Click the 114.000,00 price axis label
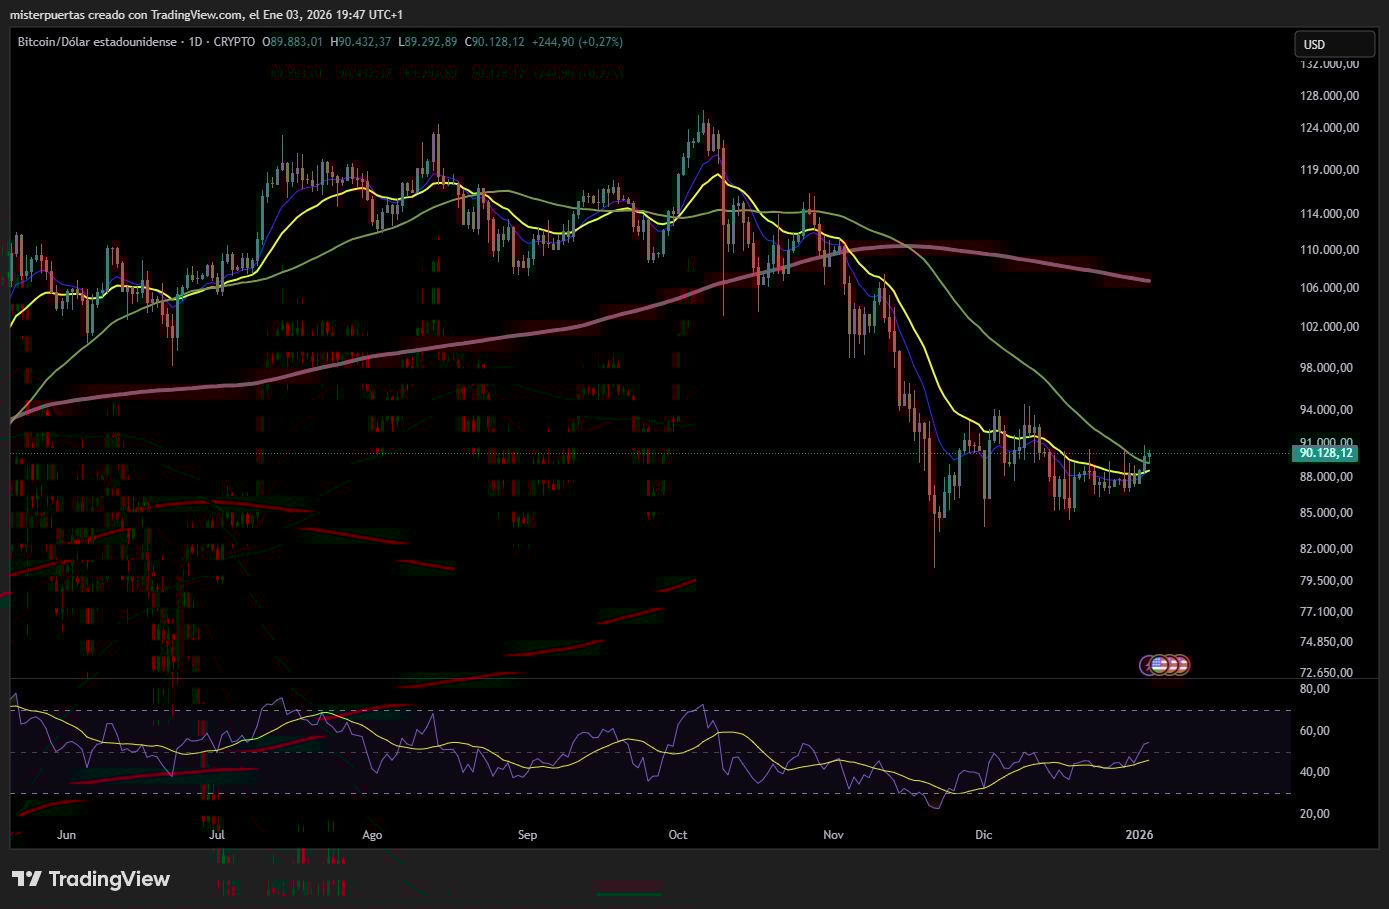The height and width of the screenshot is (909, 1389). coord(1329,214)
